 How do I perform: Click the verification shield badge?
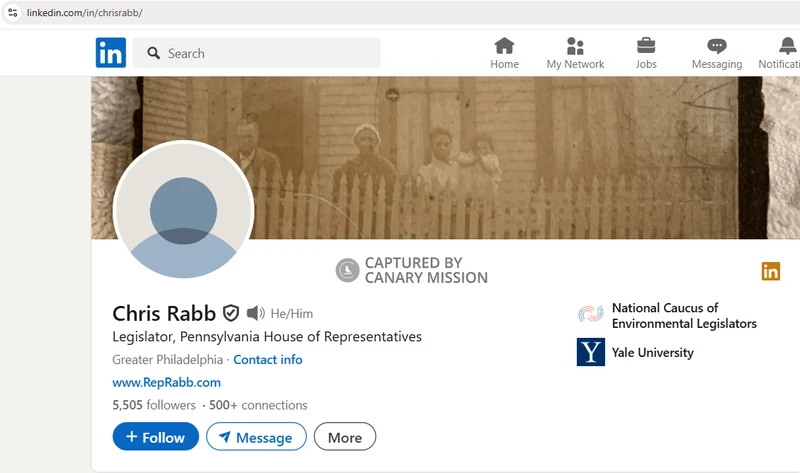click(231, 313)
